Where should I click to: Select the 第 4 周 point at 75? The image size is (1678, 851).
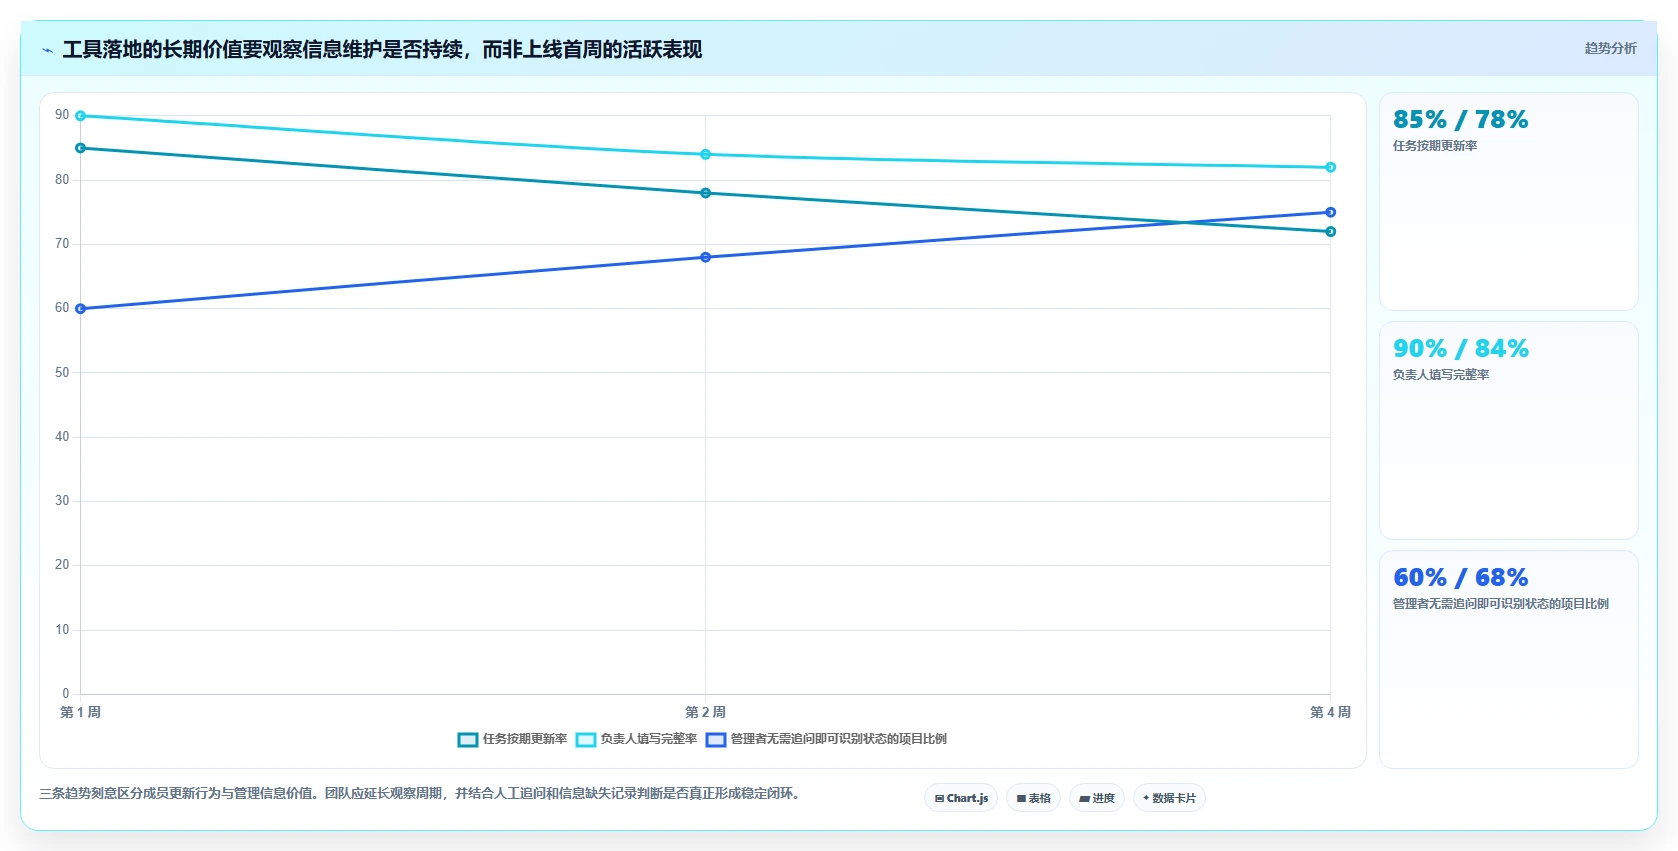tap(1331, 212)
